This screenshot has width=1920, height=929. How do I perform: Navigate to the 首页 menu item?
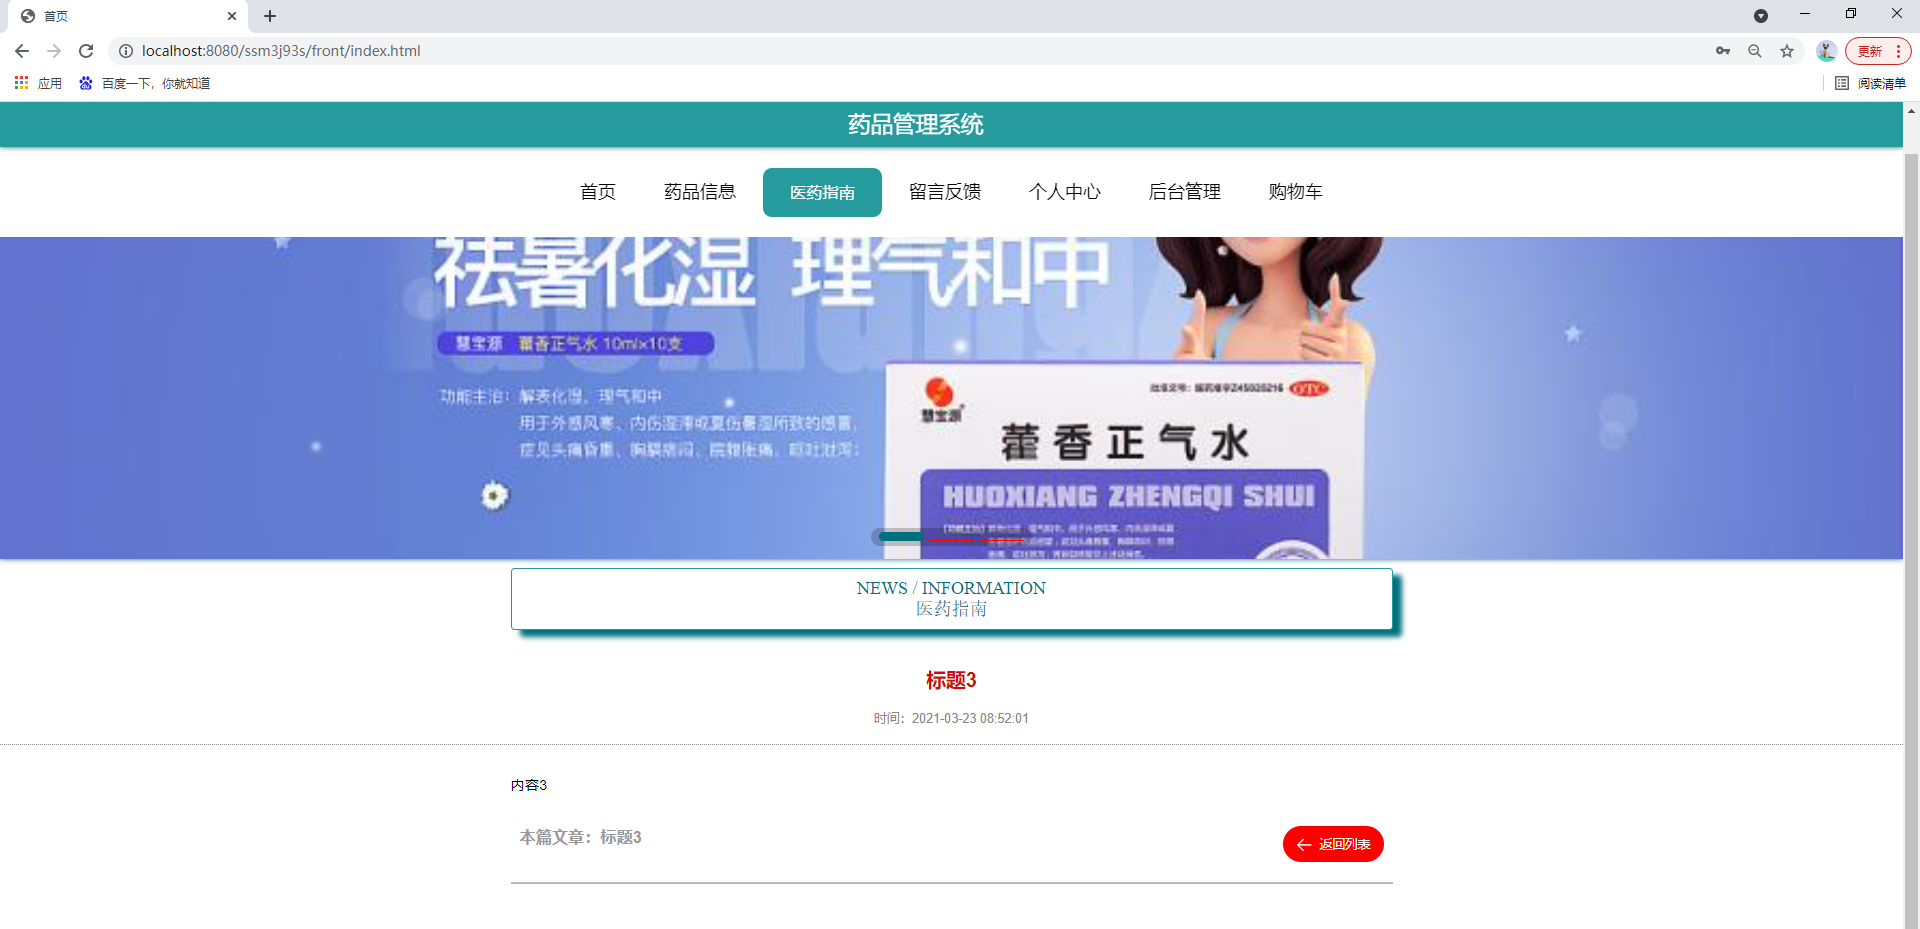click(598, 192)
